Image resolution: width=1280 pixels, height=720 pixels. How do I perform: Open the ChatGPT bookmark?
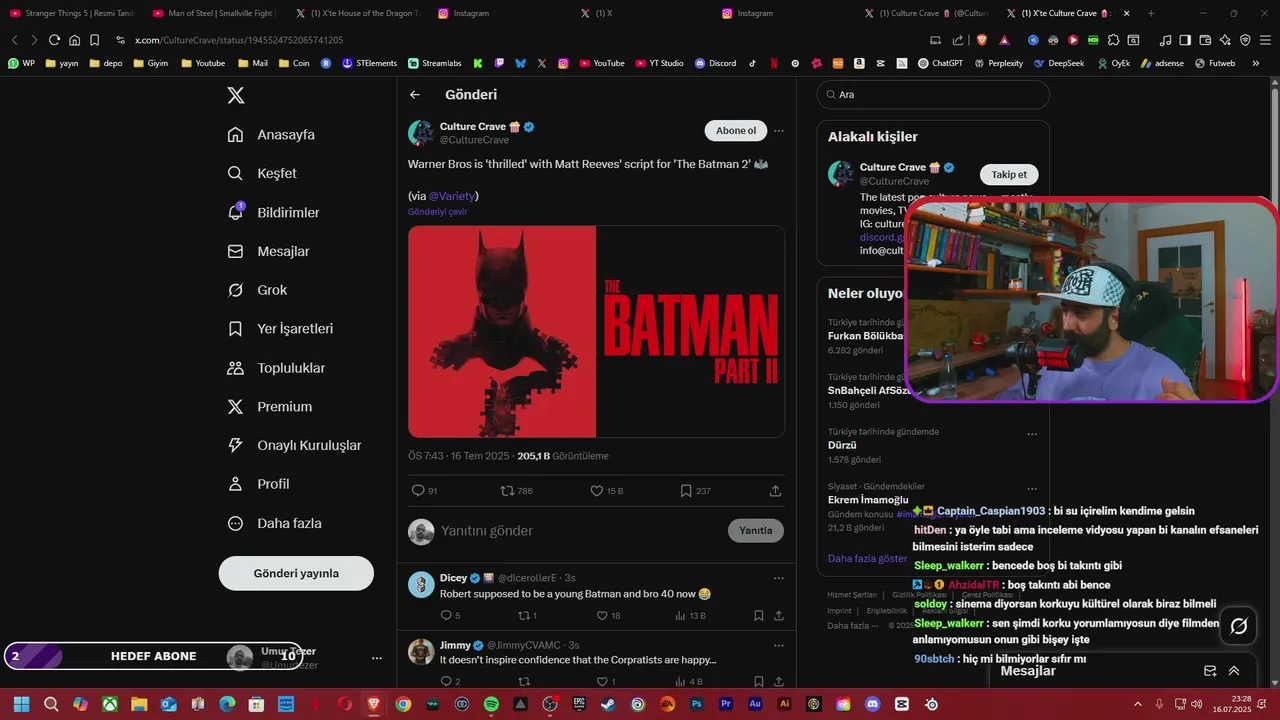[940, 63]
